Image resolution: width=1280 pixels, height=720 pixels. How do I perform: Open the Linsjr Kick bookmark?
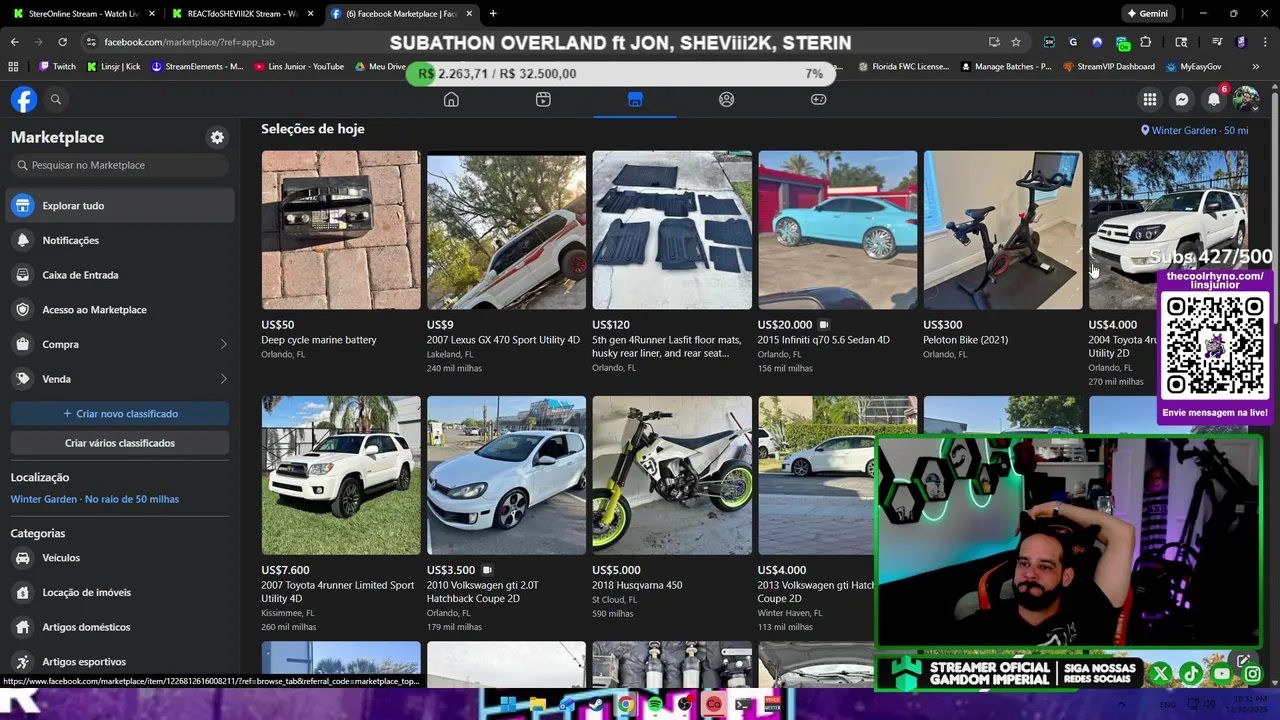pos(113,67)
